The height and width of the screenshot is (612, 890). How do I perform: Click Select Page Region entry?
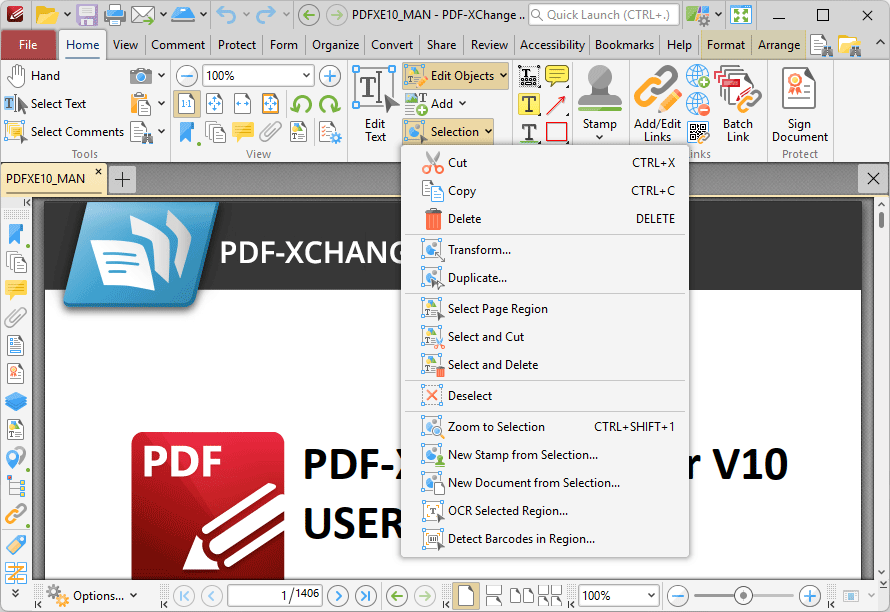(545, 309)
